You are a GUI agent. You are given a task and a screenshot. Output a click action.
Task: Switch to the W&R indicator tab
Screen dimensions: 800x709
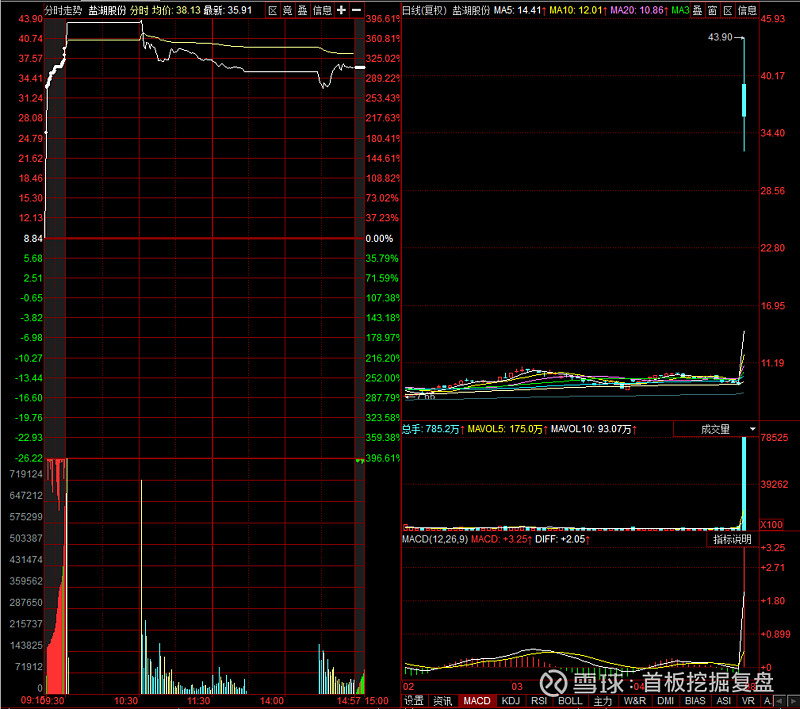coord(635,701)
